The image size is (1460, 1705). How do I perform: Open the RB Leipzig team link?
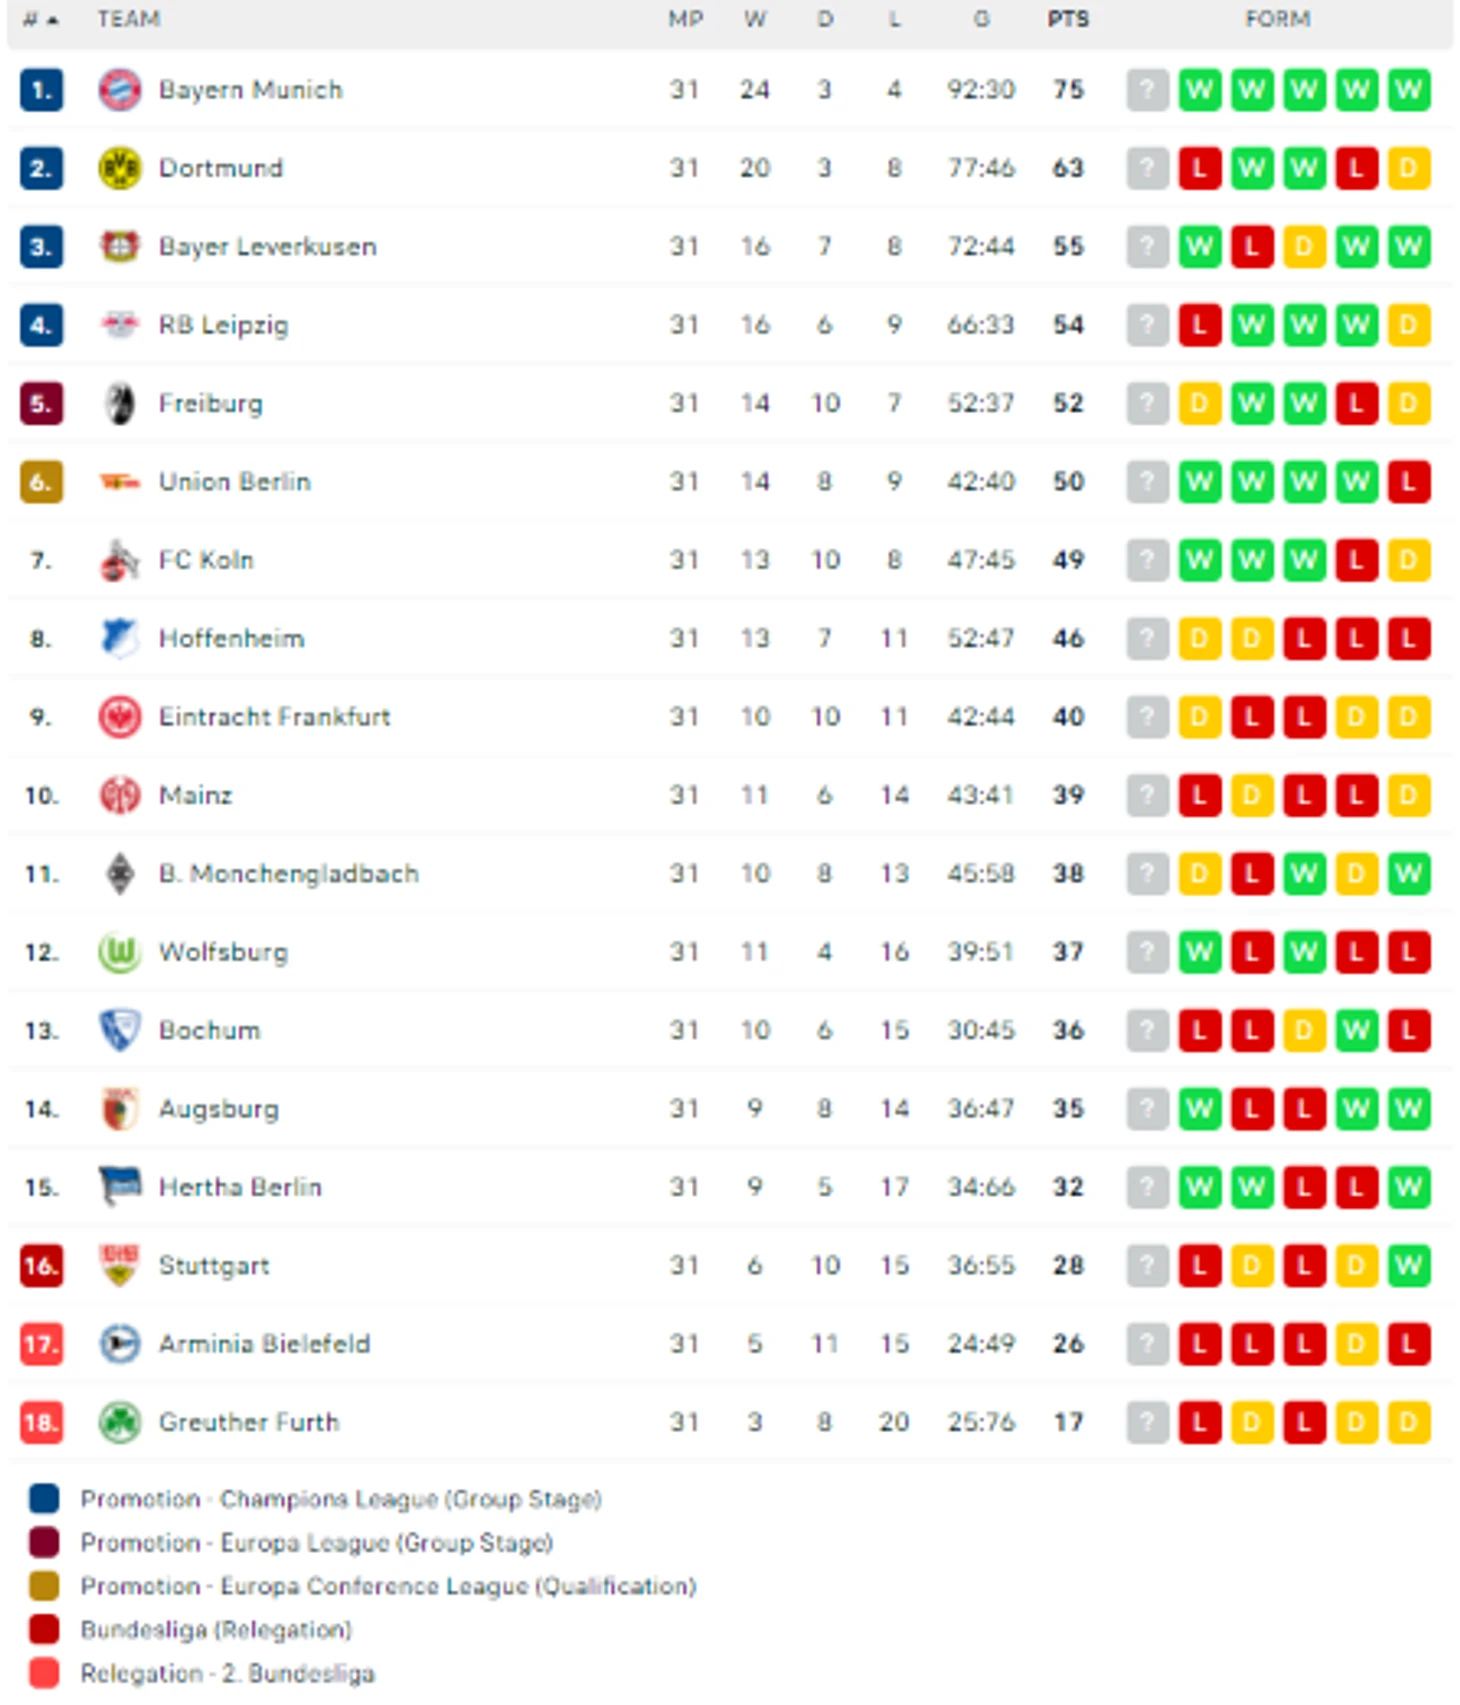(x=223, y=325)
